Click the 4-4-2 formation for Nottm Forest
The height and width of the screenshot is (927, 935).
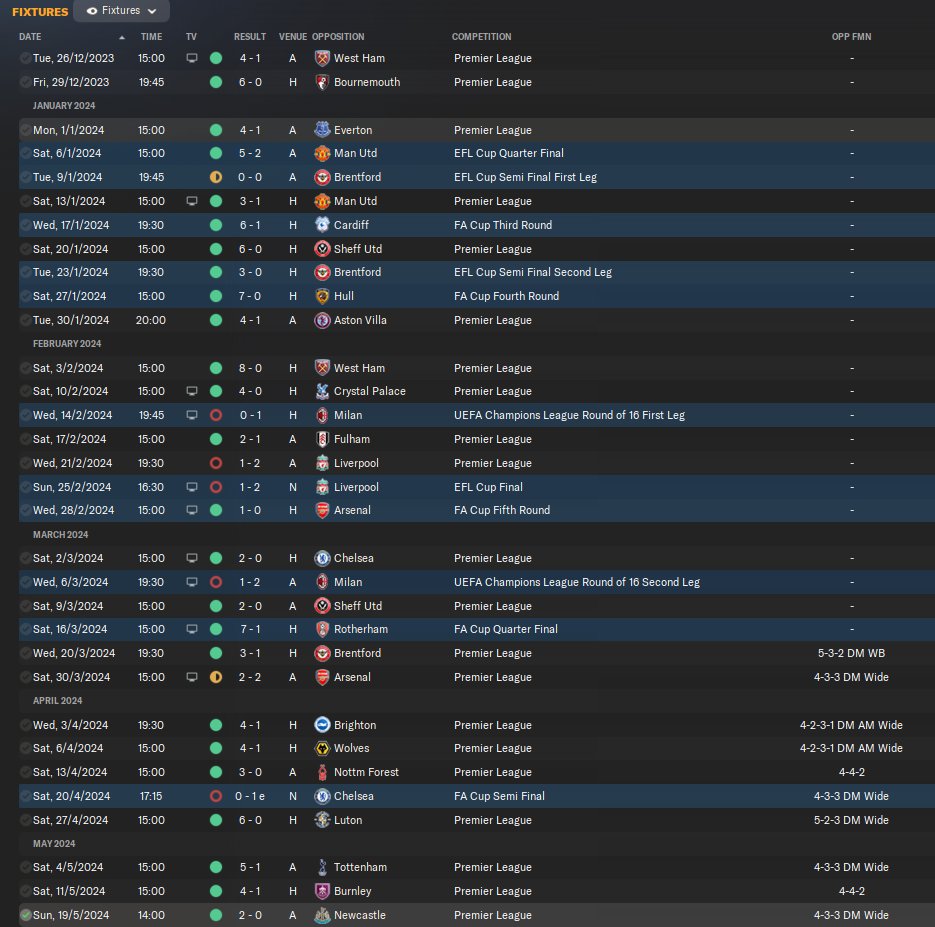(x=852, y=772)
